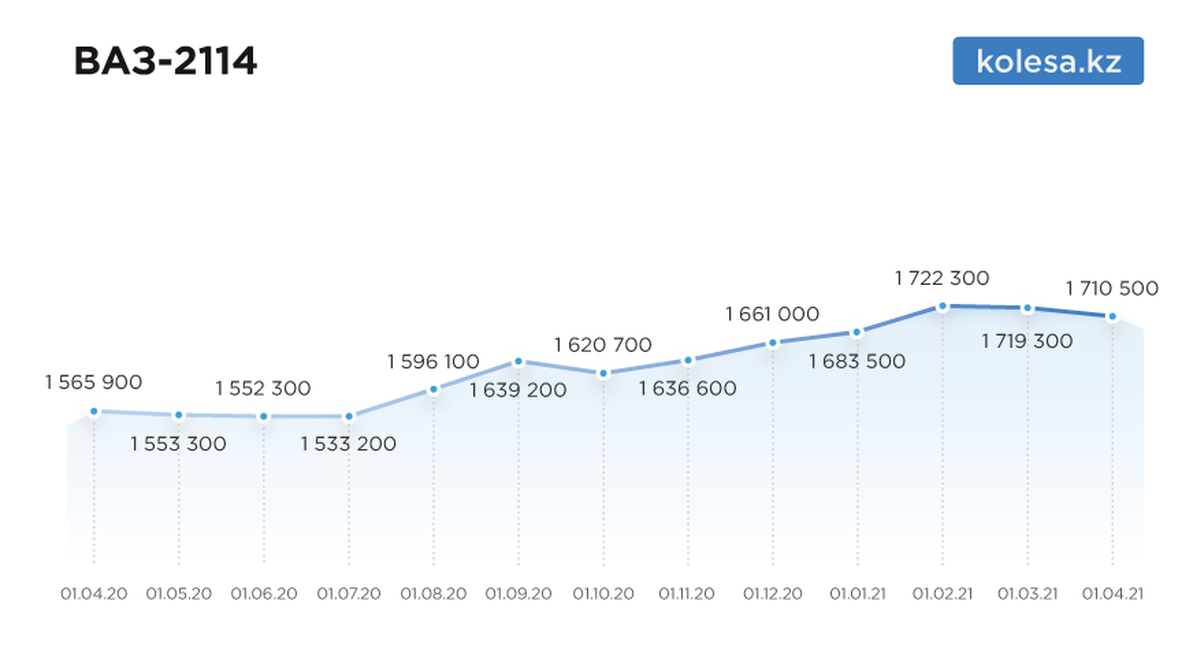1193x671 pixels.
Task: Select the peak point at 01.02.21
Action: click(x=942, y=306)
